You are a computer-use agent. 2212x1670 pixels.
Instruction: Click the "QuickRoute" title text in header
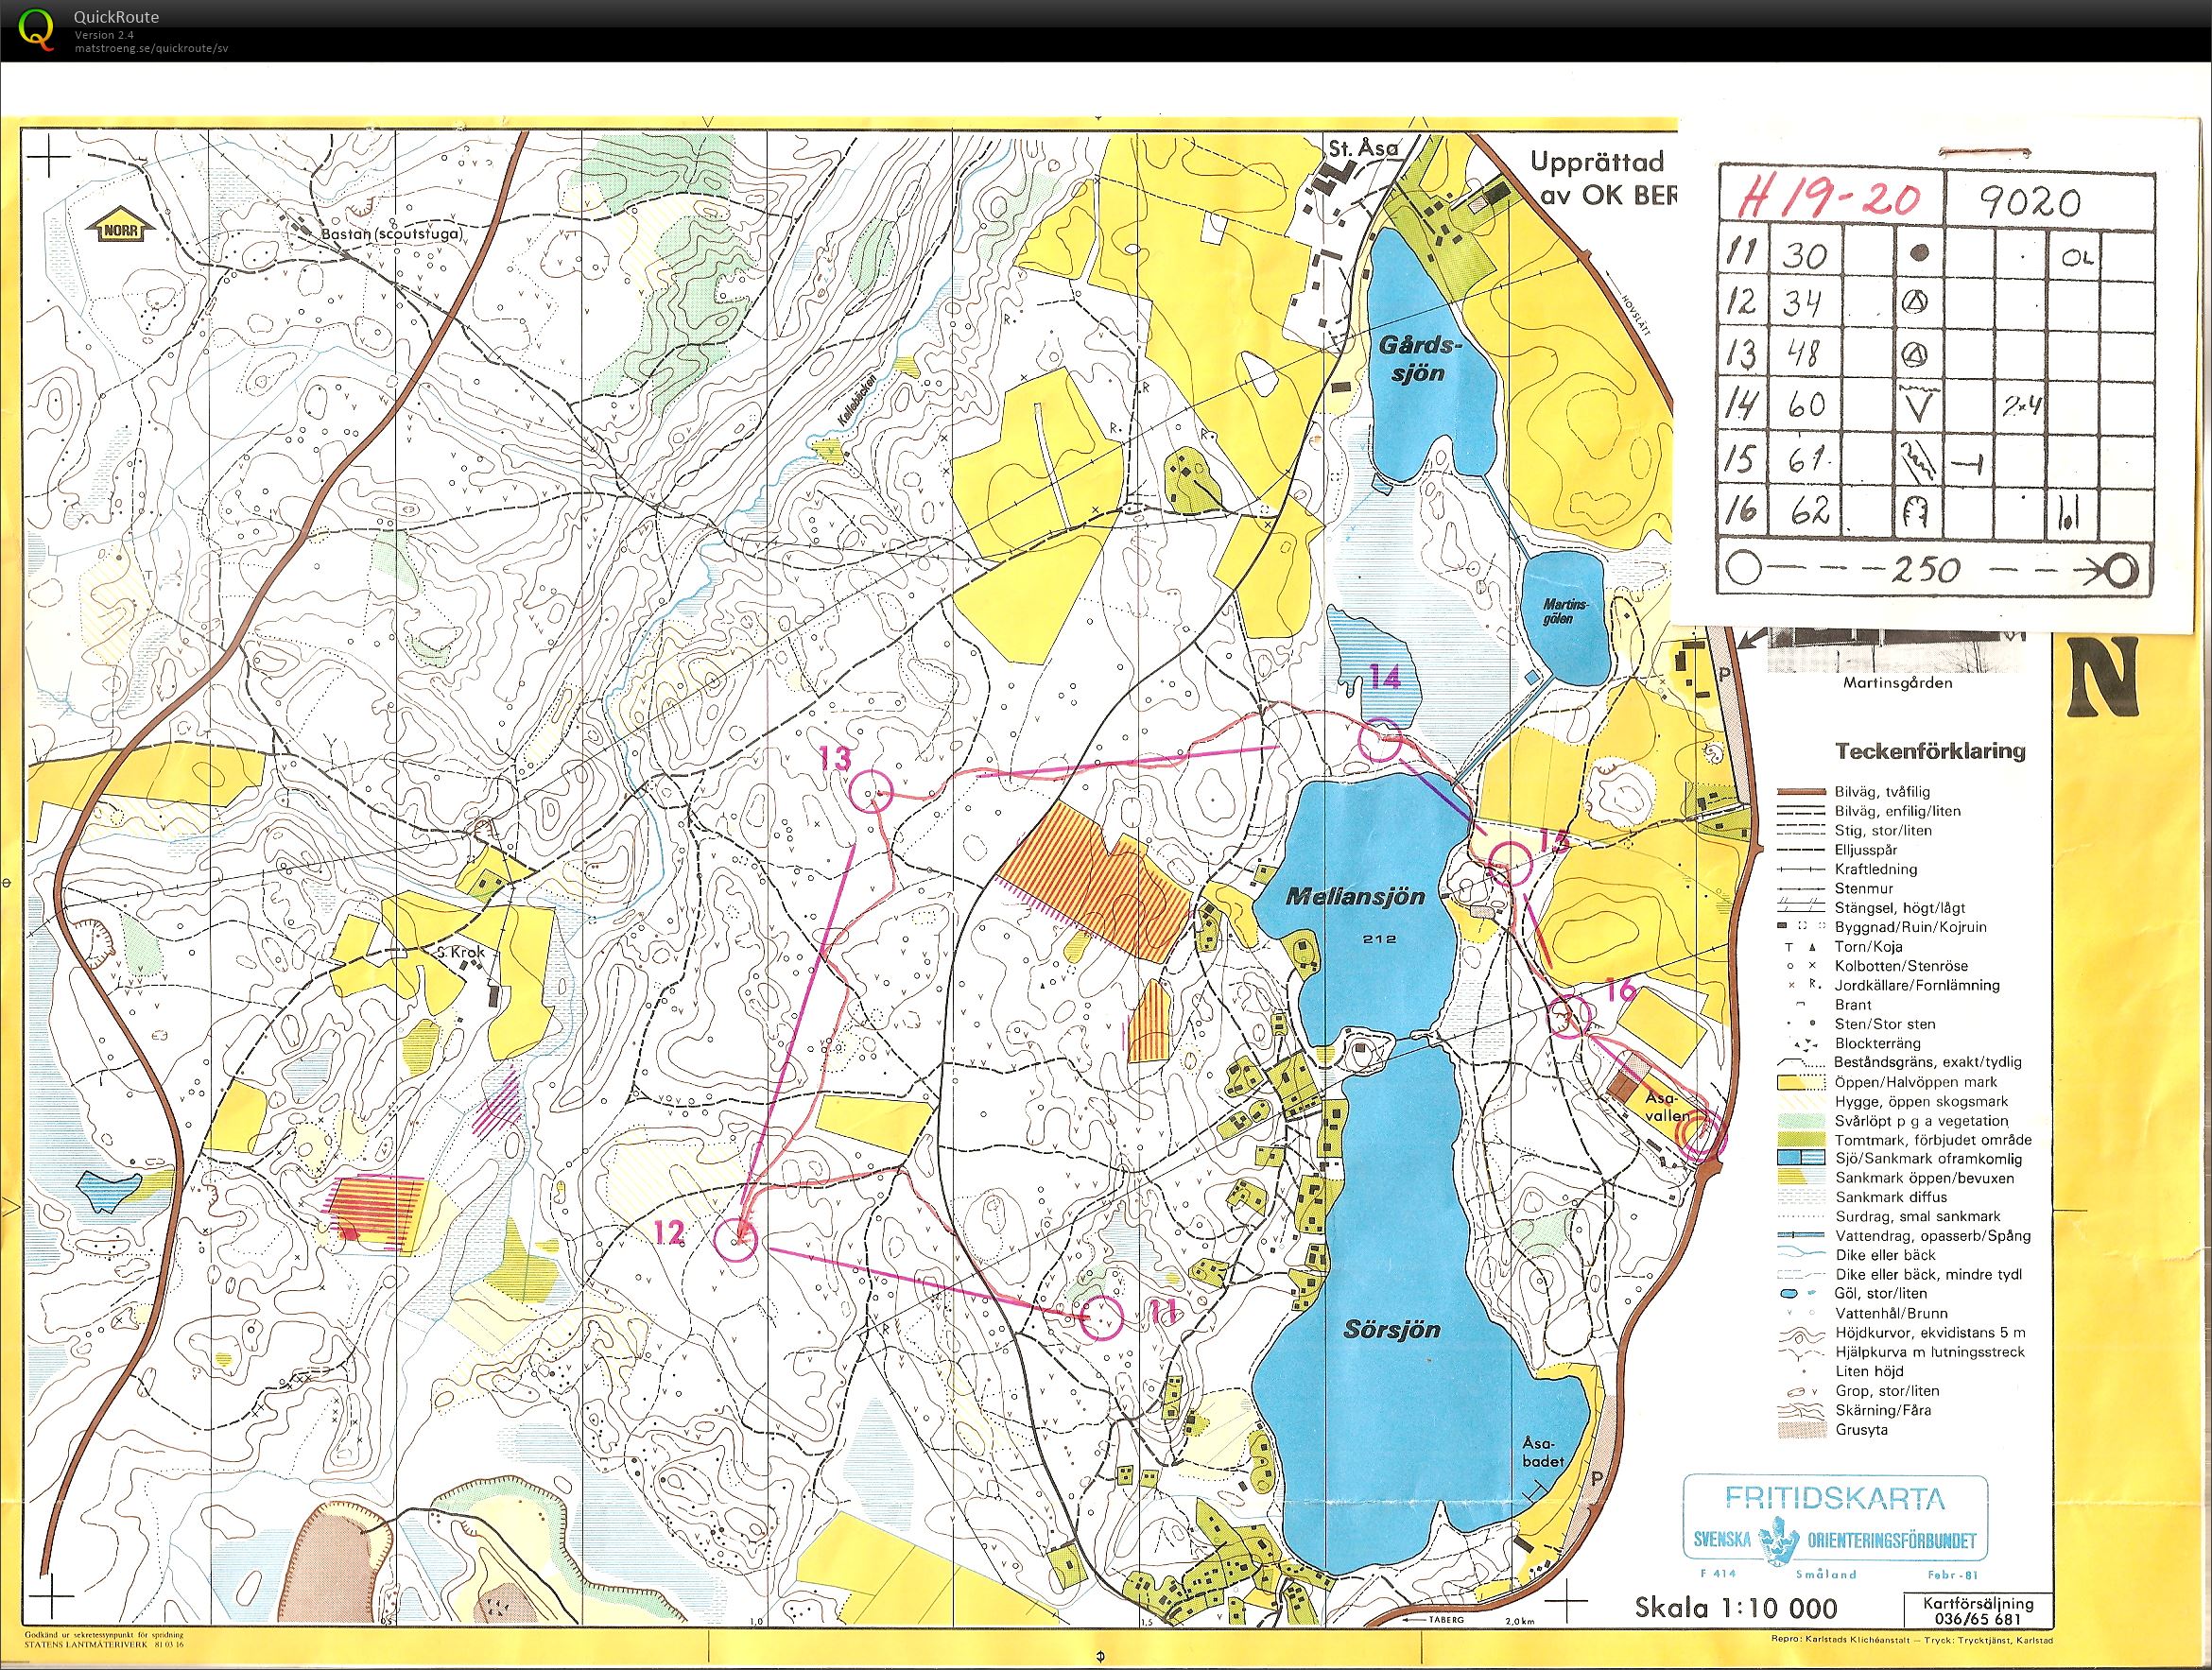[x=116, y=17]
